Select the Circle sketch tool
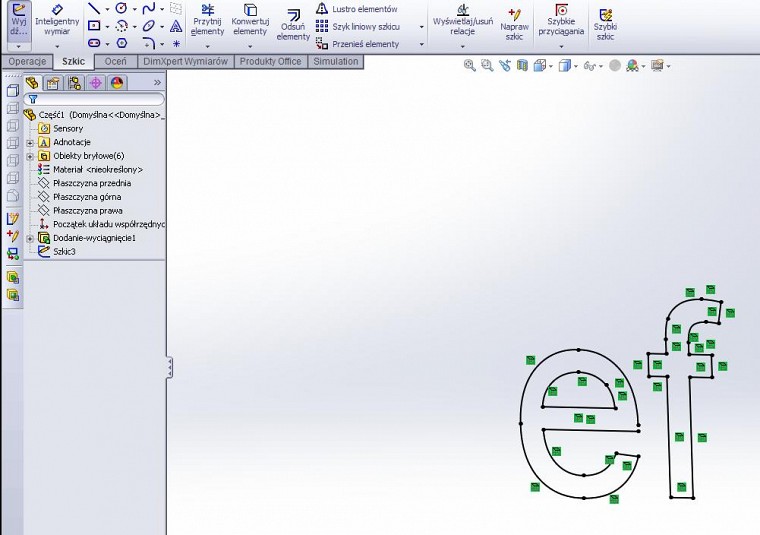 coord(121,8)
